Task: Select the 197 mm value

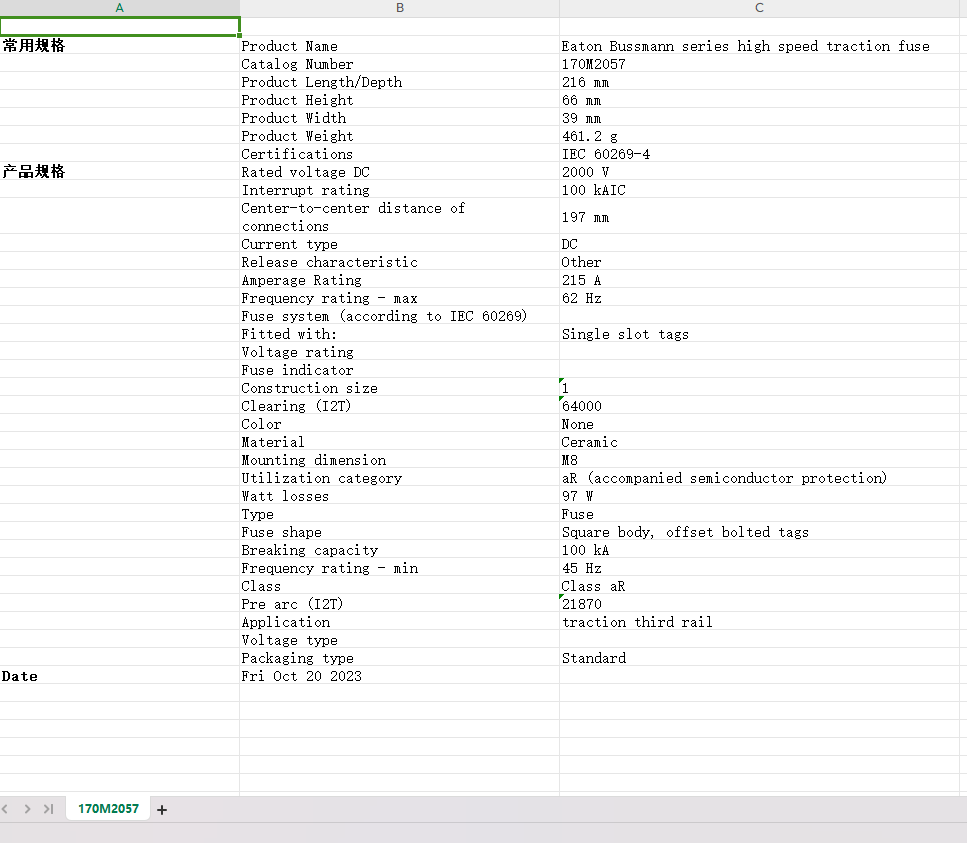Action: [759, 216]
